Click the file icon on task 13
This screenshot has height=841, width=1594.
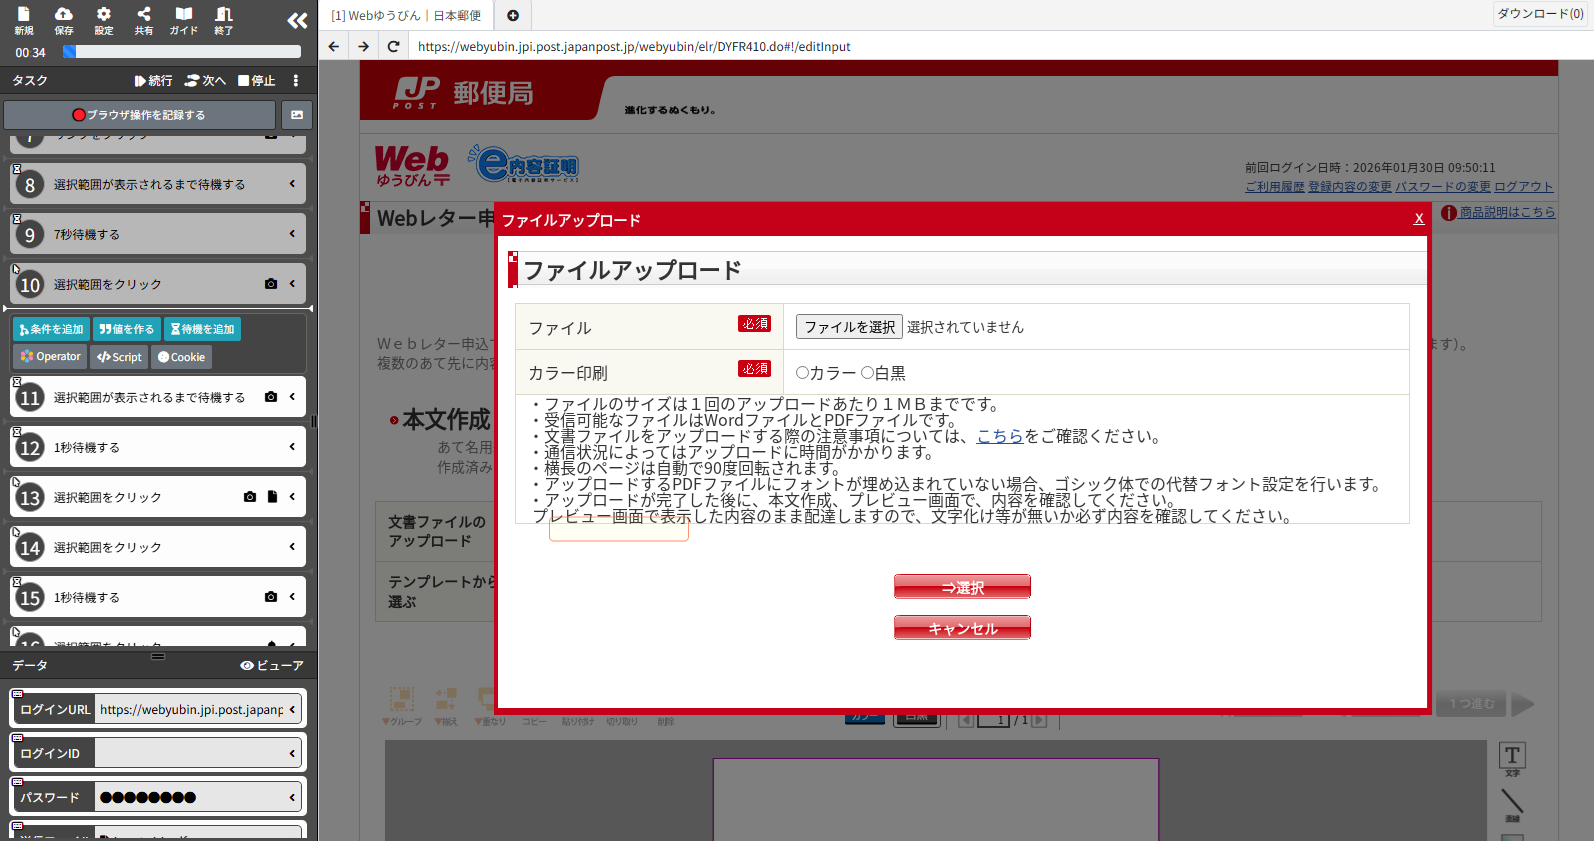pos(272,497)
